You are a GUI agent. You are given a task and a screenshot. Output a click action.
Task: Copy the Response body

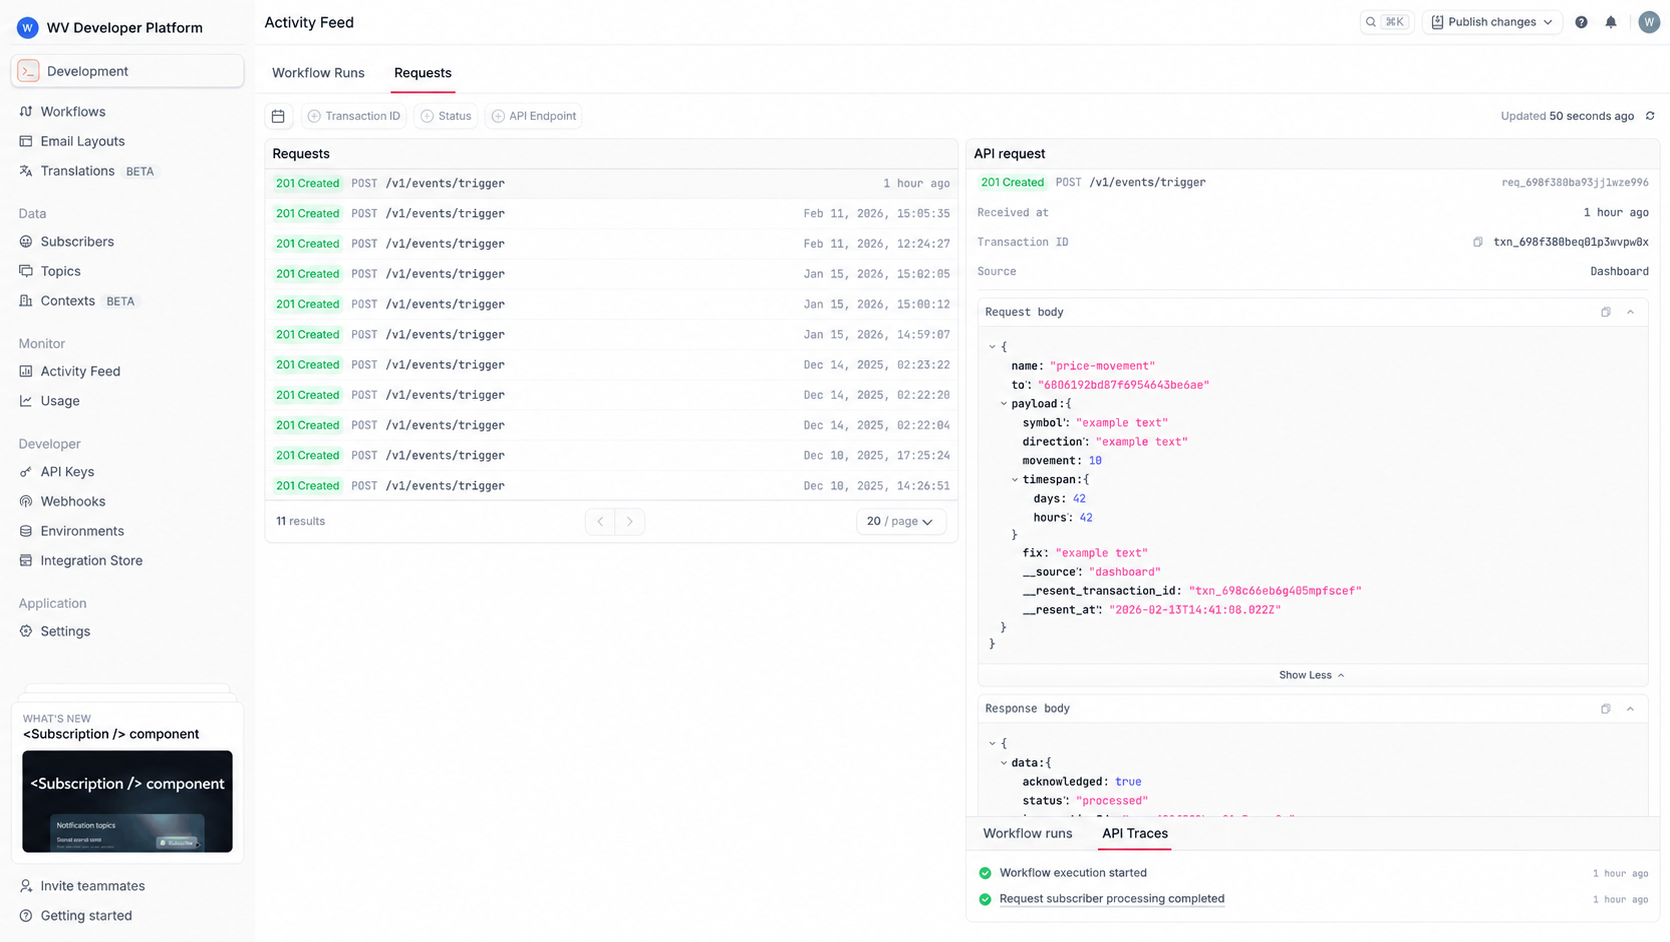[x=1606, y=709]
